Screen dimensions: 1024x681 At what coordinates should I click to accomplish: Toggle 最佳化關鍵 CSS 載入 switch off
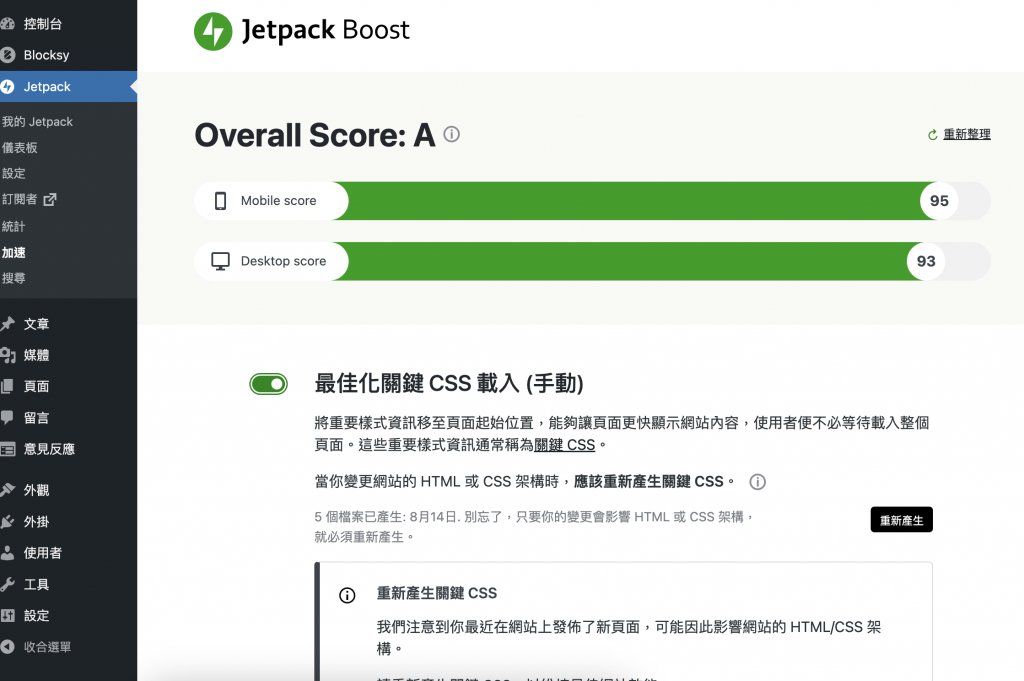pyautogui.click(x=268, y=384)
